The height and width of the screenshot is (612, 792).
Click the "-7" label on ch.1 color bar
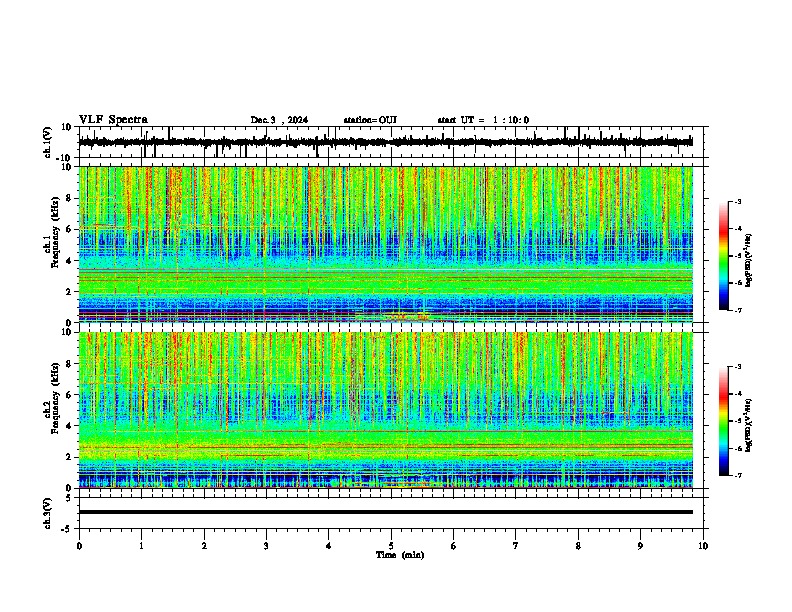click(738, 310)
